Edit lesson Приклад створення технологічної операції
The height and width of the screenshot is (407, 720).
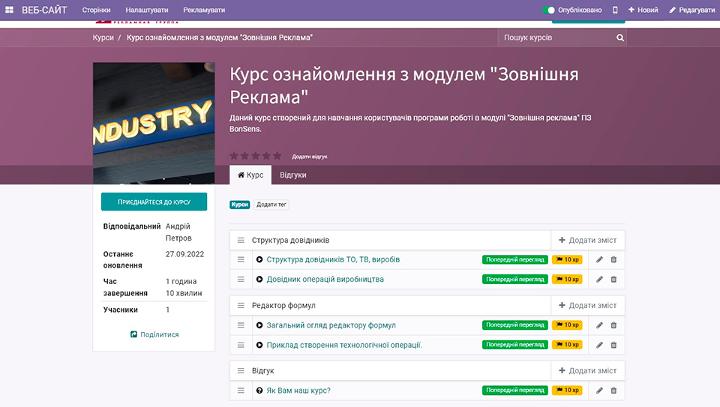[599, 345]
